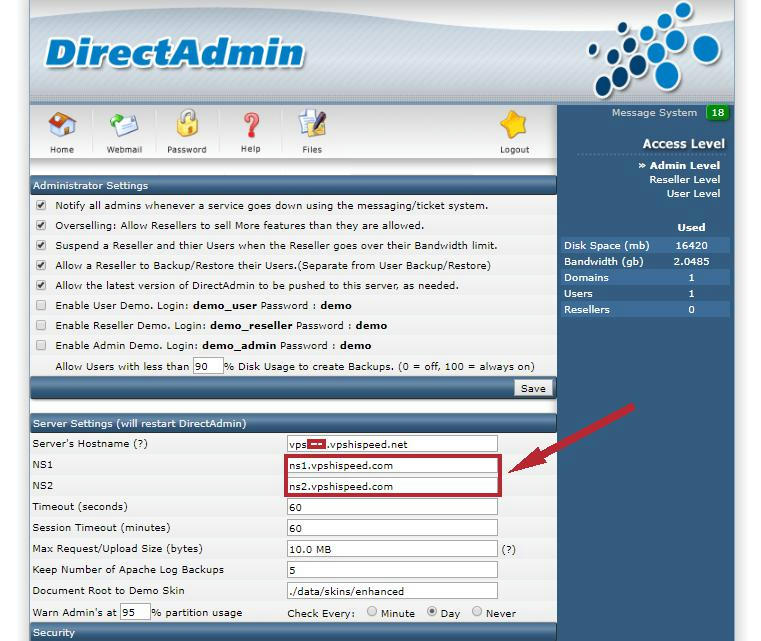Toggle Allow Reseller to Backup/Restore Users
Viewport: 761px width, 641px height.
click(x=41, y=265)
